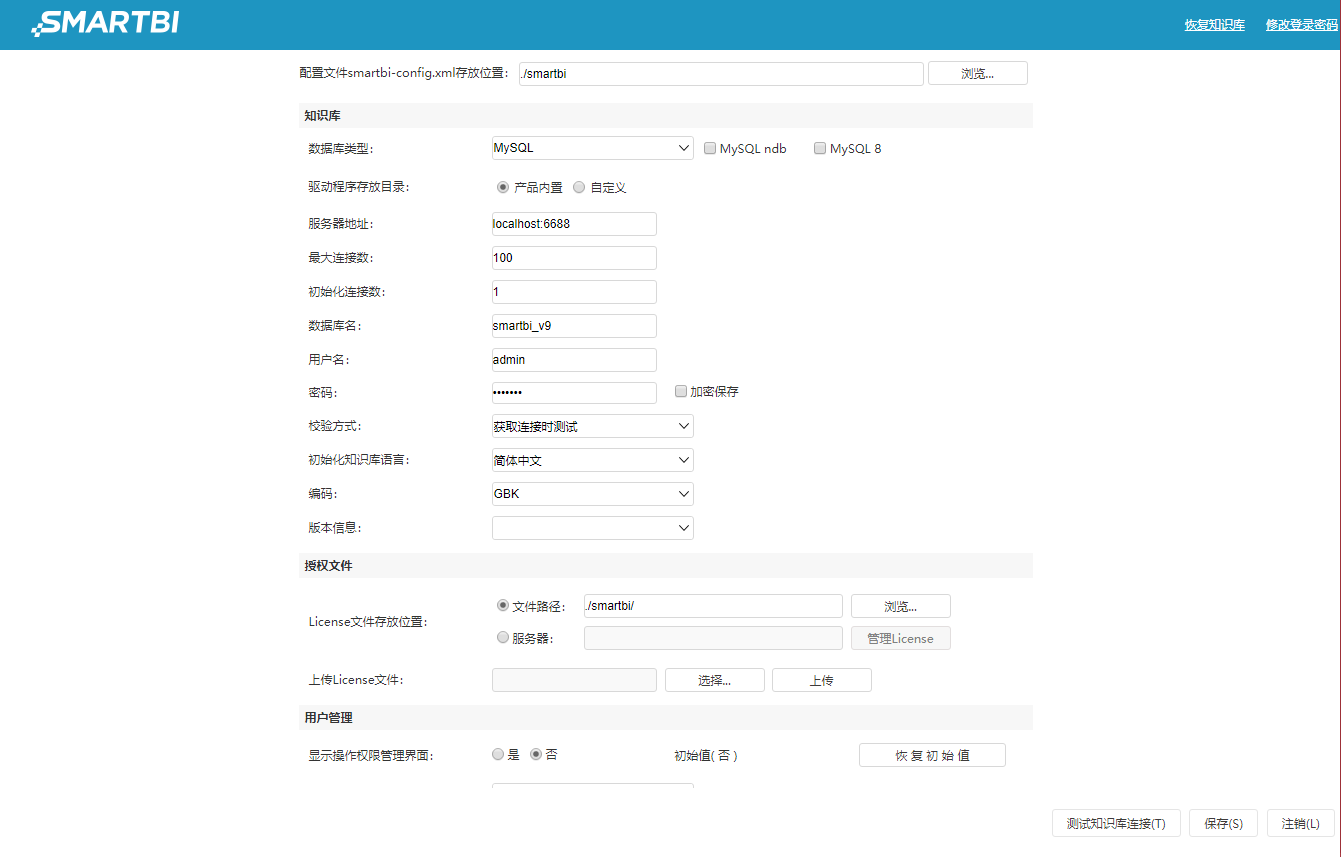Select the 服务器 License radio button

click(x=503, y=637)
